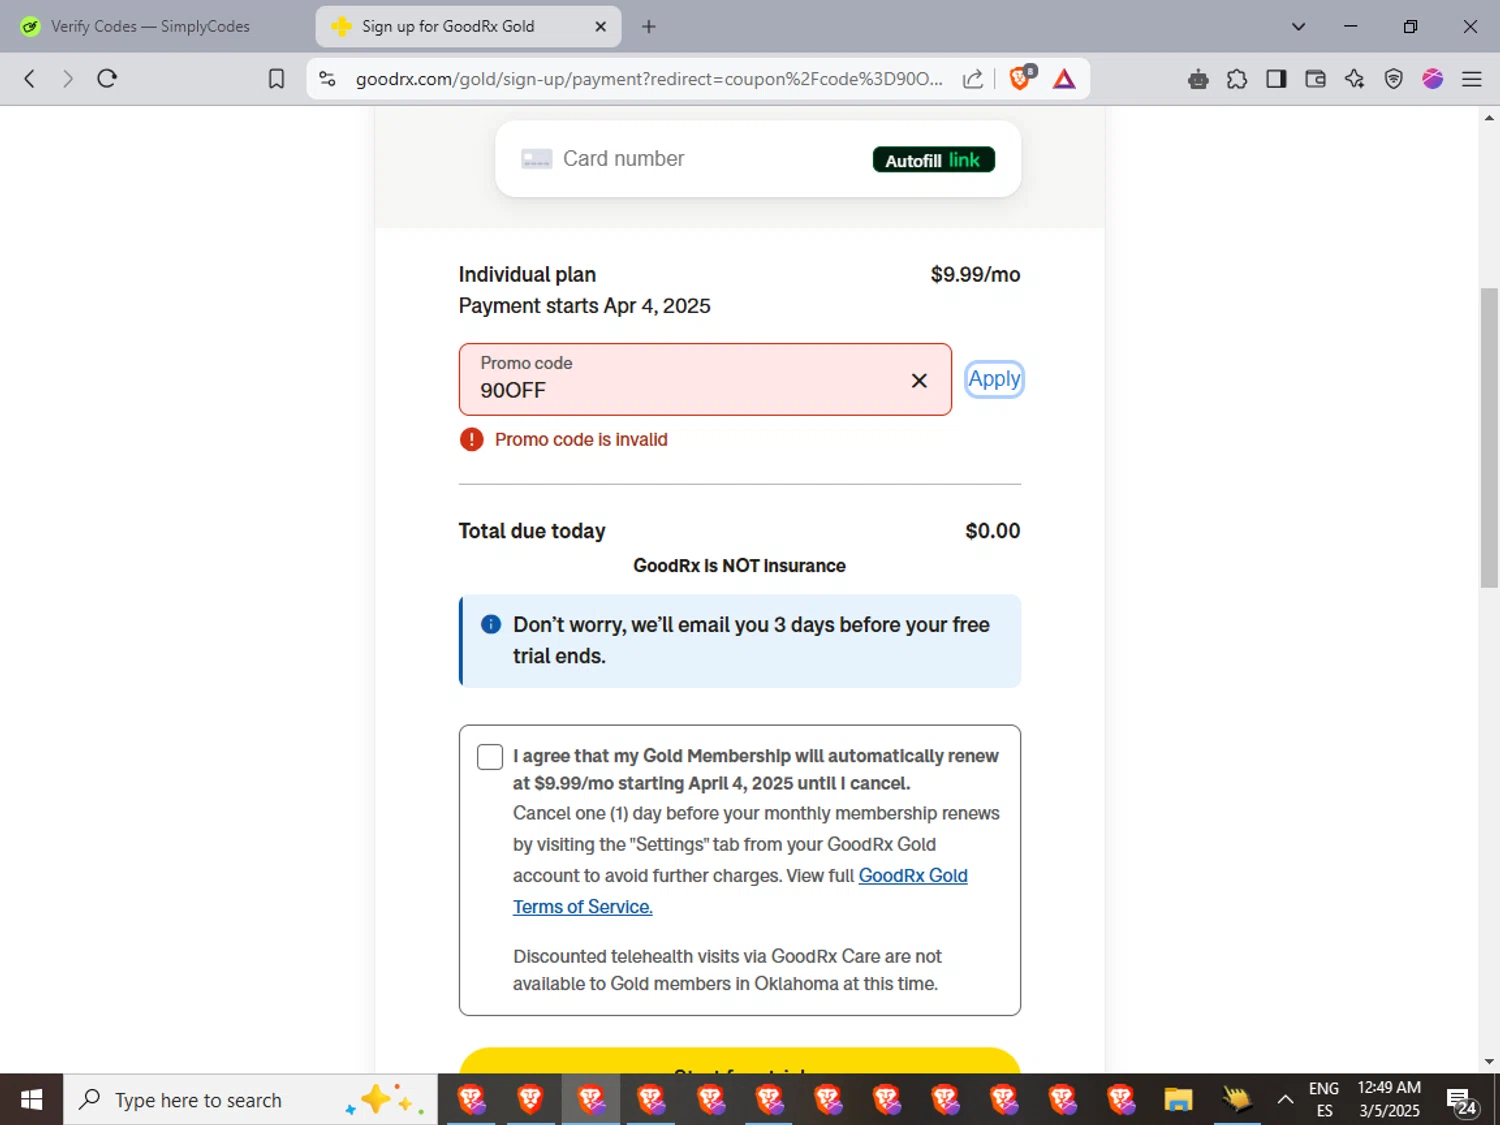1500x1125 pixels.
Task: Open the profile avatar menu
Action: click(1432, 79)
